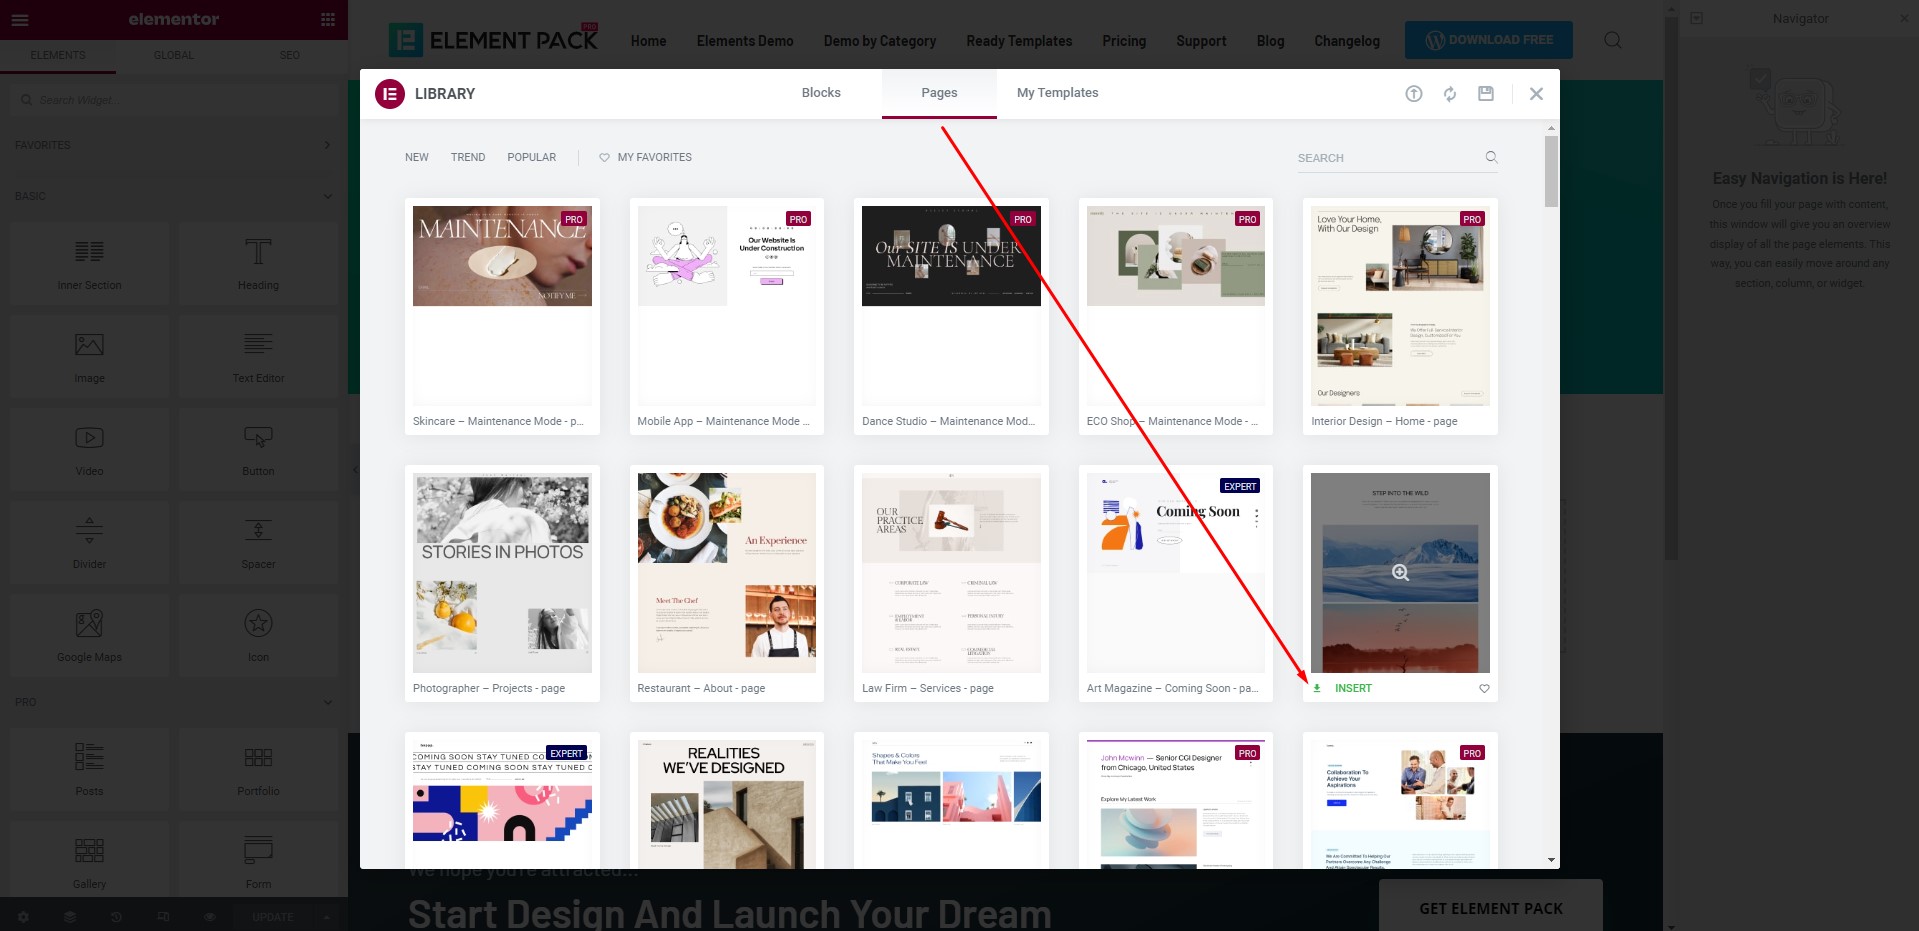Image resolution: width=1919 pixels, height=931 pixels.
Task: Open the History (revisions) icon in footer
Action: [115, 916]
